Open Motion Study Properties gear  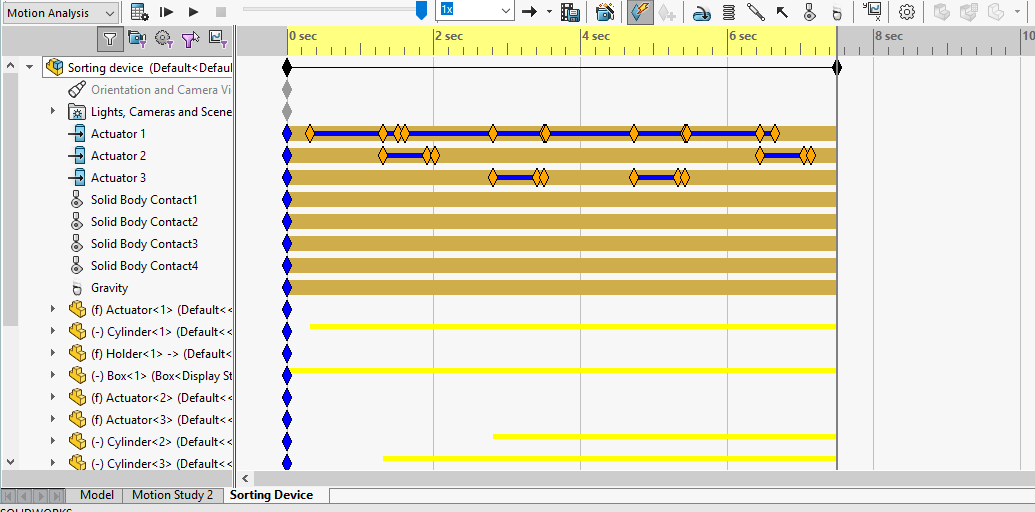pyautogui.click(x=907, y=12)
